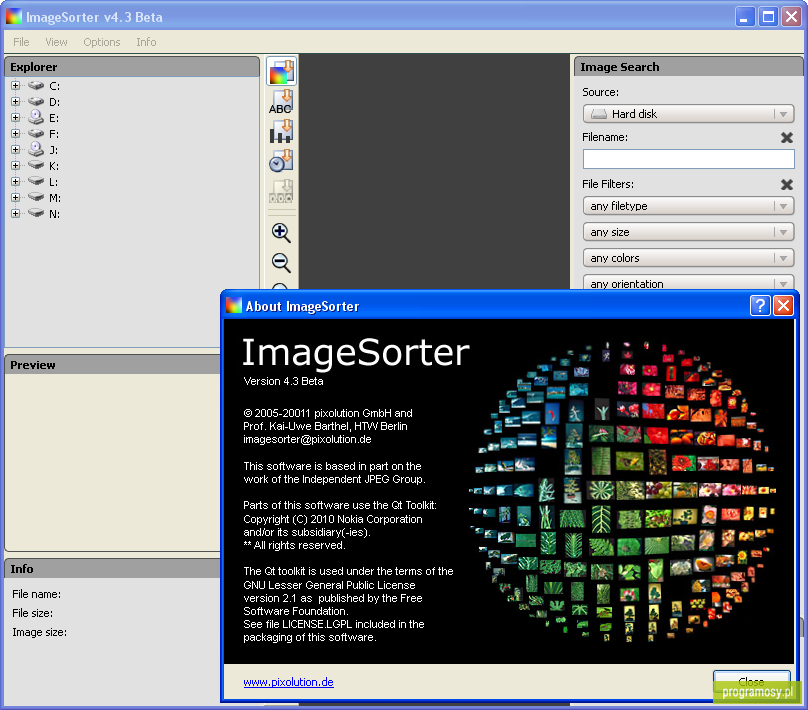808x710 pixels.
Task: Select the K: drive icon in Explorer
Action: tap(36, 165)
